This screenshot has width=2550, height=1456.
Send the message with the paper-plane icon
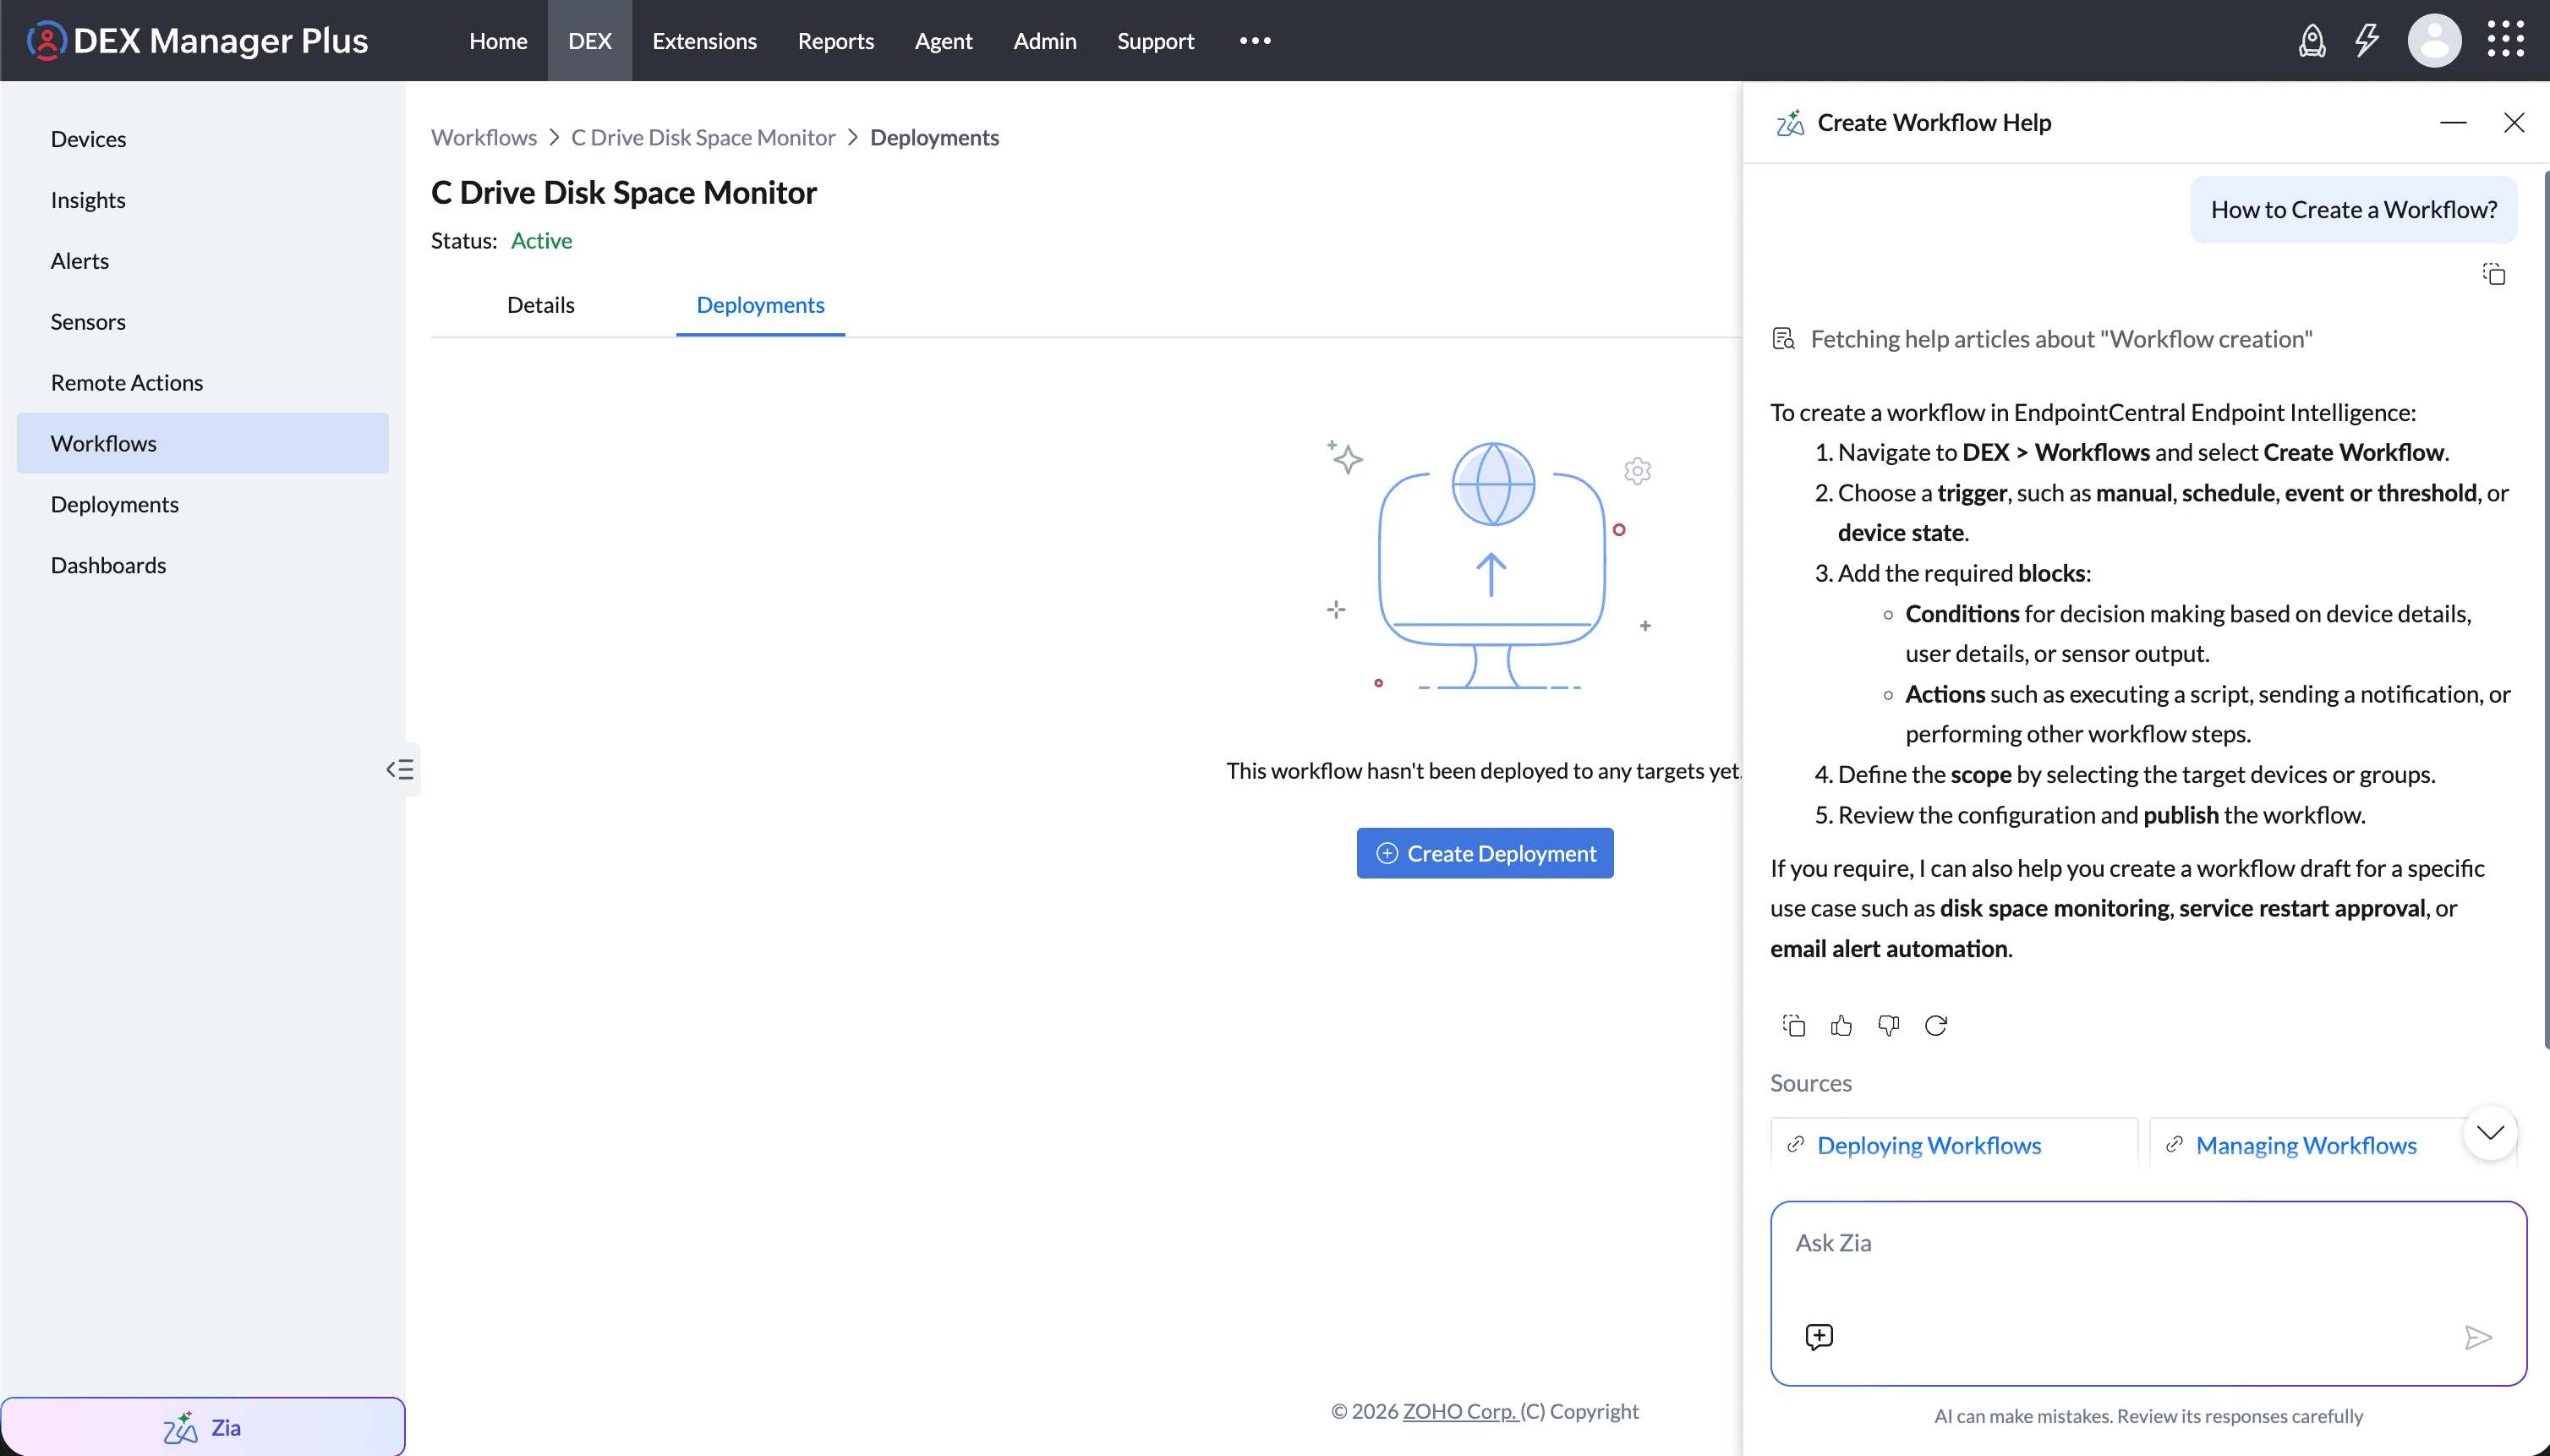coord(2478,1337)
